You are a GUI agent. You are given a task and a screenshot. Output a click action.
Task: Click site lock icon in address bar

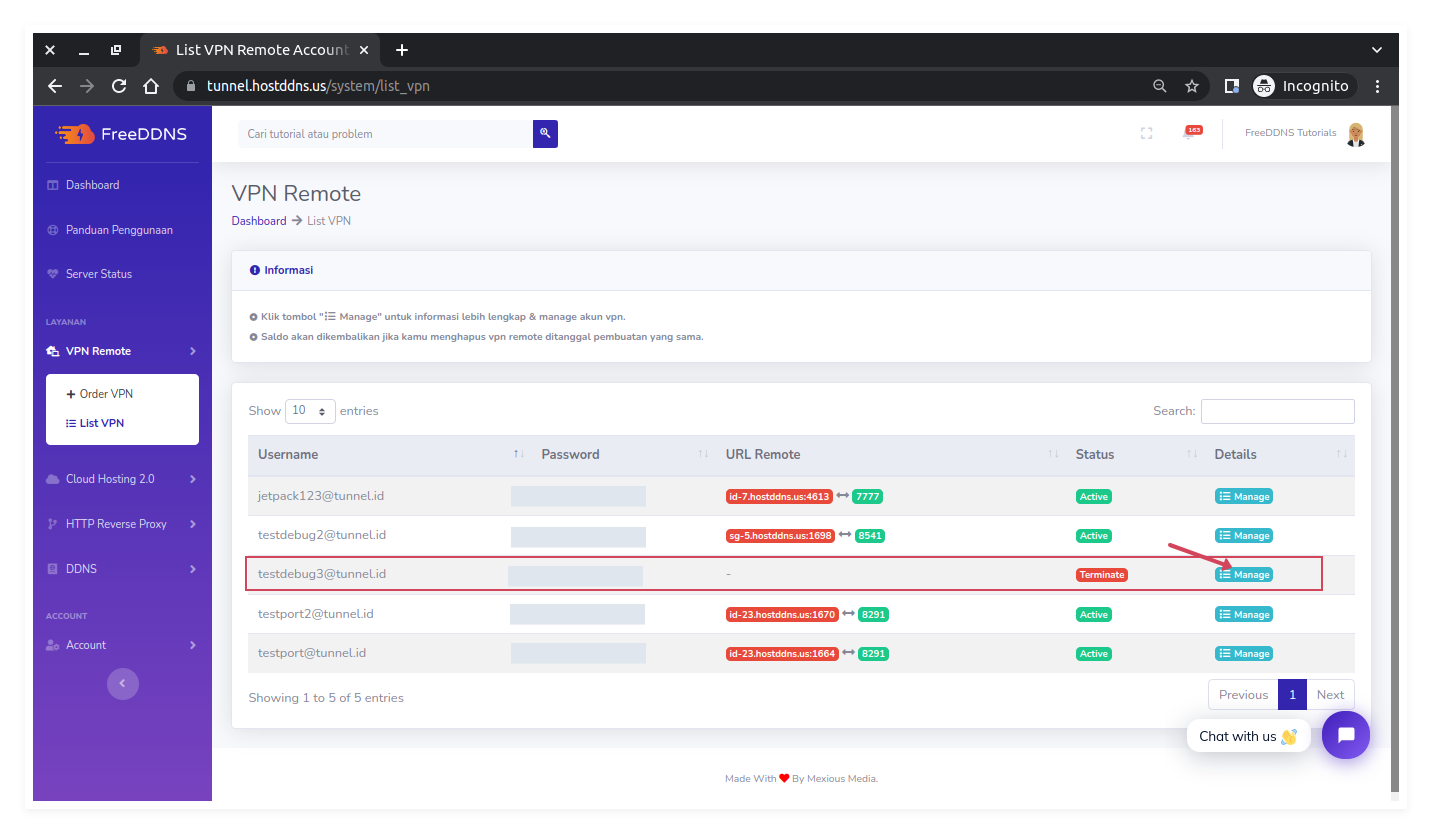(x=191, y=86)
